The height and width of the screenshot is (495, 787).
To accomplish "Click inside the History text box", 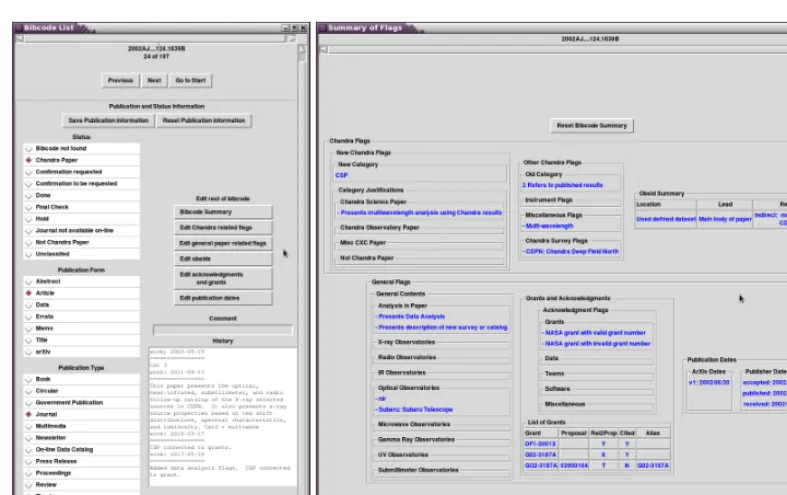I will pos(223,417).
